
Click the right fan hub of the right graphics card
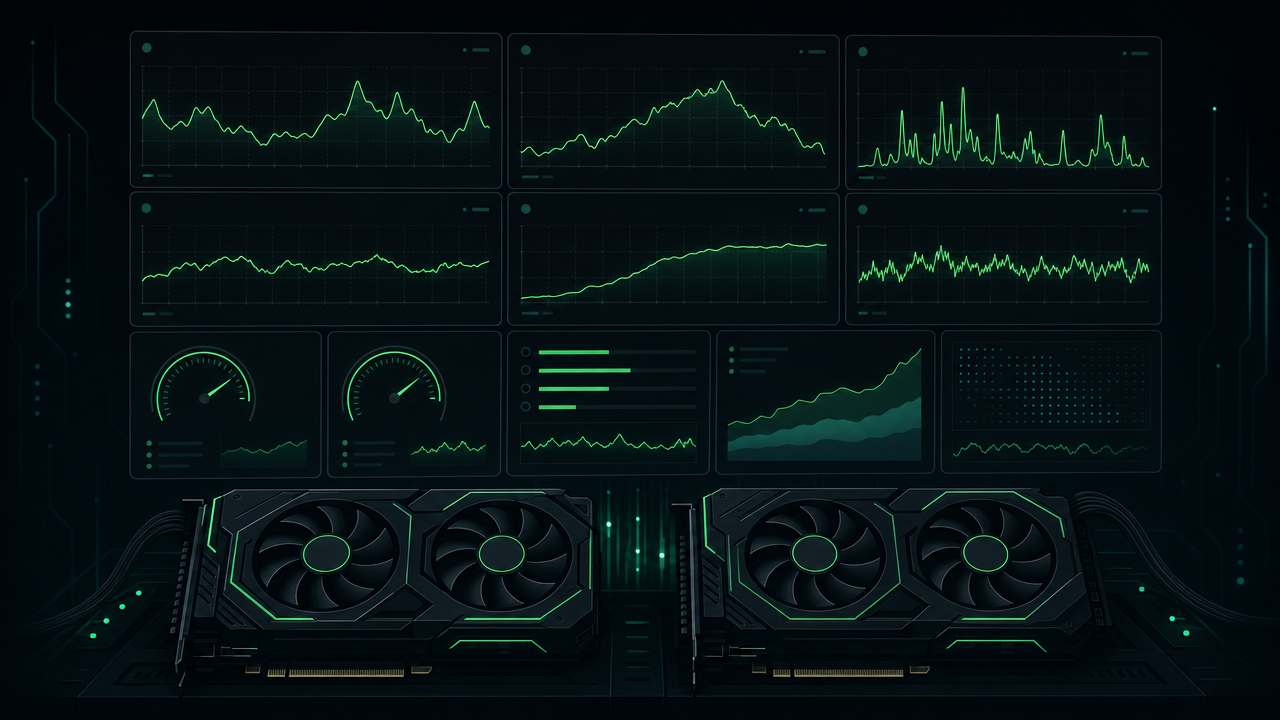coord(987,552)
